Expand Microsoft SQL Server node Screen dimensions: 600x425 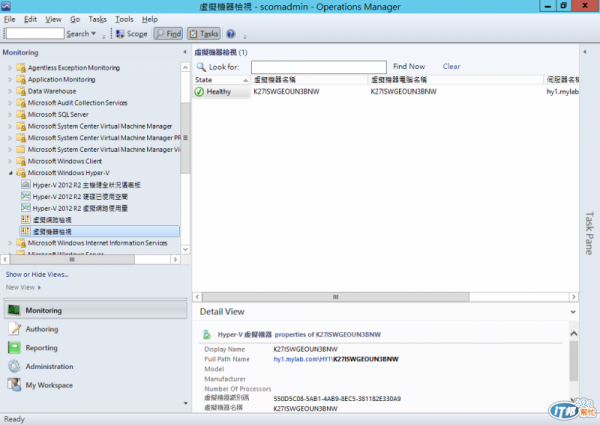click(x=10, y=114)
